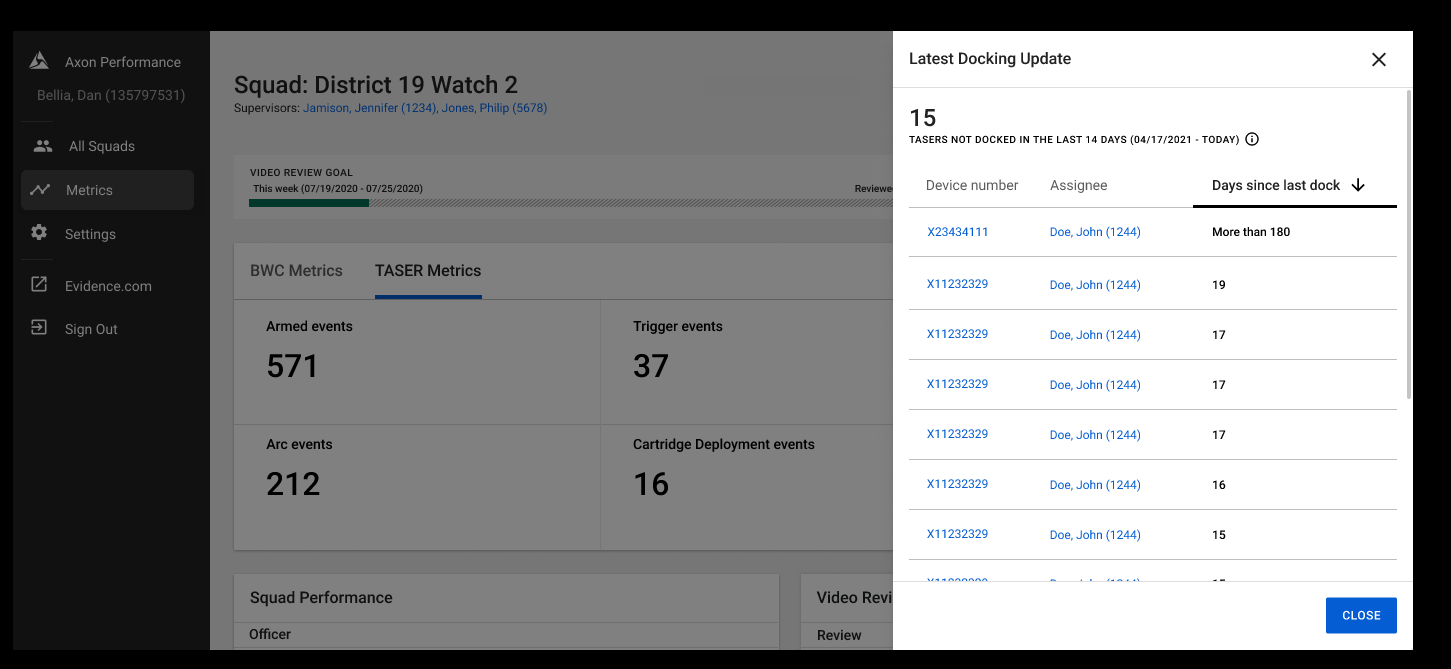Open assignee Doe, John (1244) in first row
The image size is (1451, 669).
click(1094, 231)
